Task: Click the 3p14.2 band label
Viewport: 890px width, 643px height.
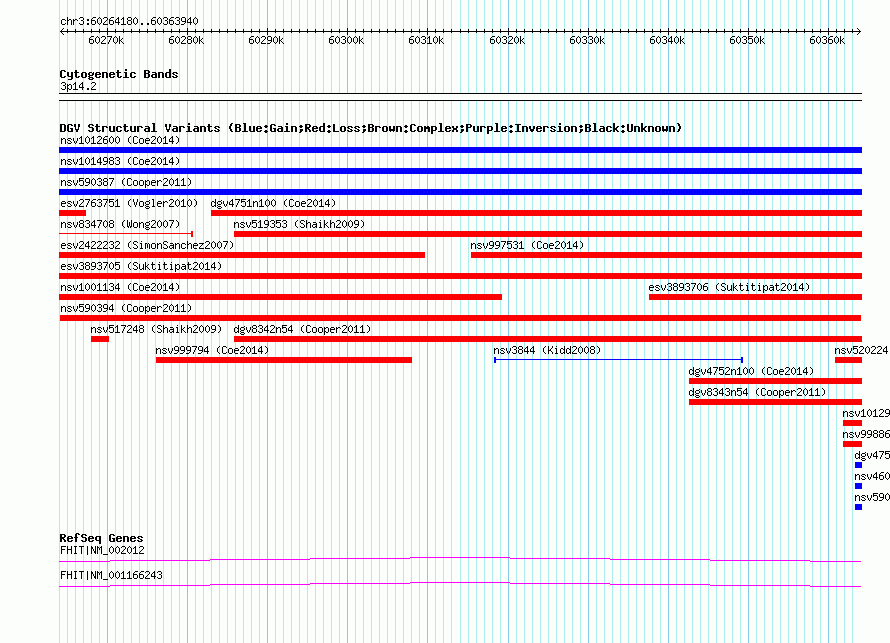Action: tap(78, 86)
